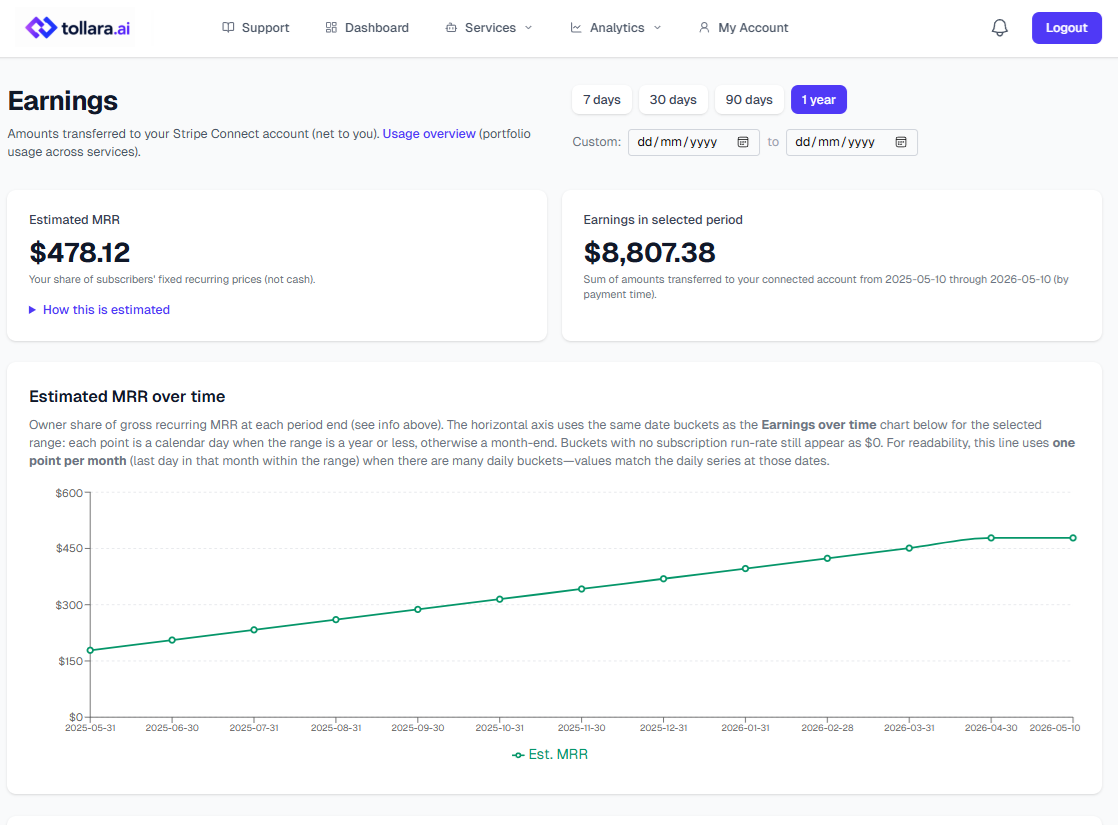Click the 2025-08-31 chart data point
Screen dimensions: 1118x825
tap(336, 620)
